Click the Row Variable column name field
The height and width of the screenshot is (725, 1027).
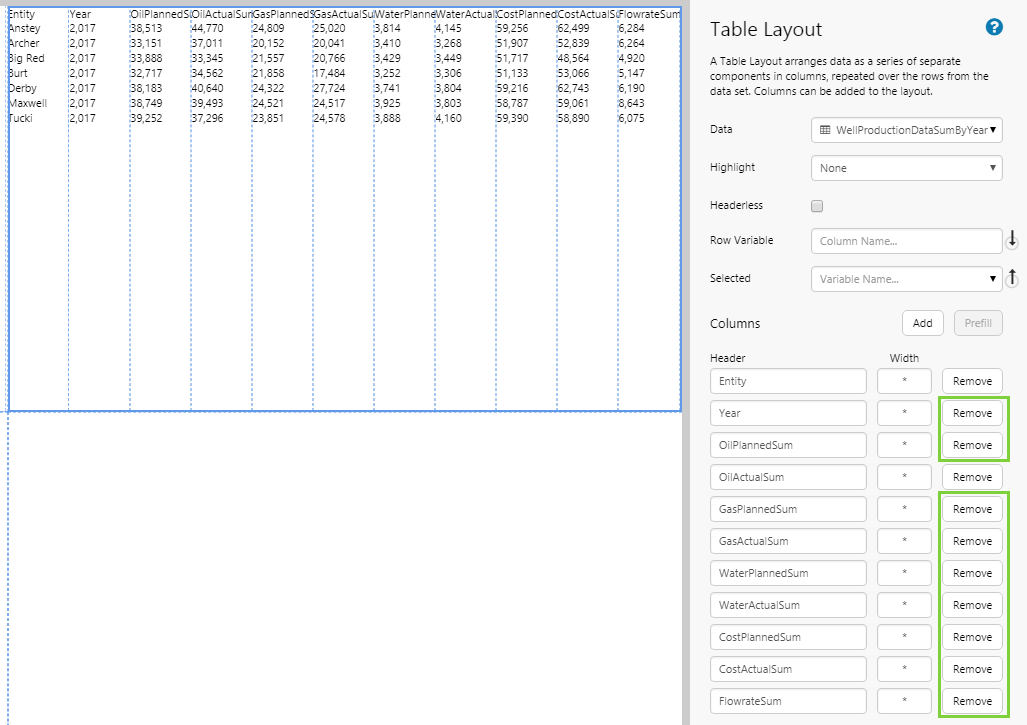[906, 241]
